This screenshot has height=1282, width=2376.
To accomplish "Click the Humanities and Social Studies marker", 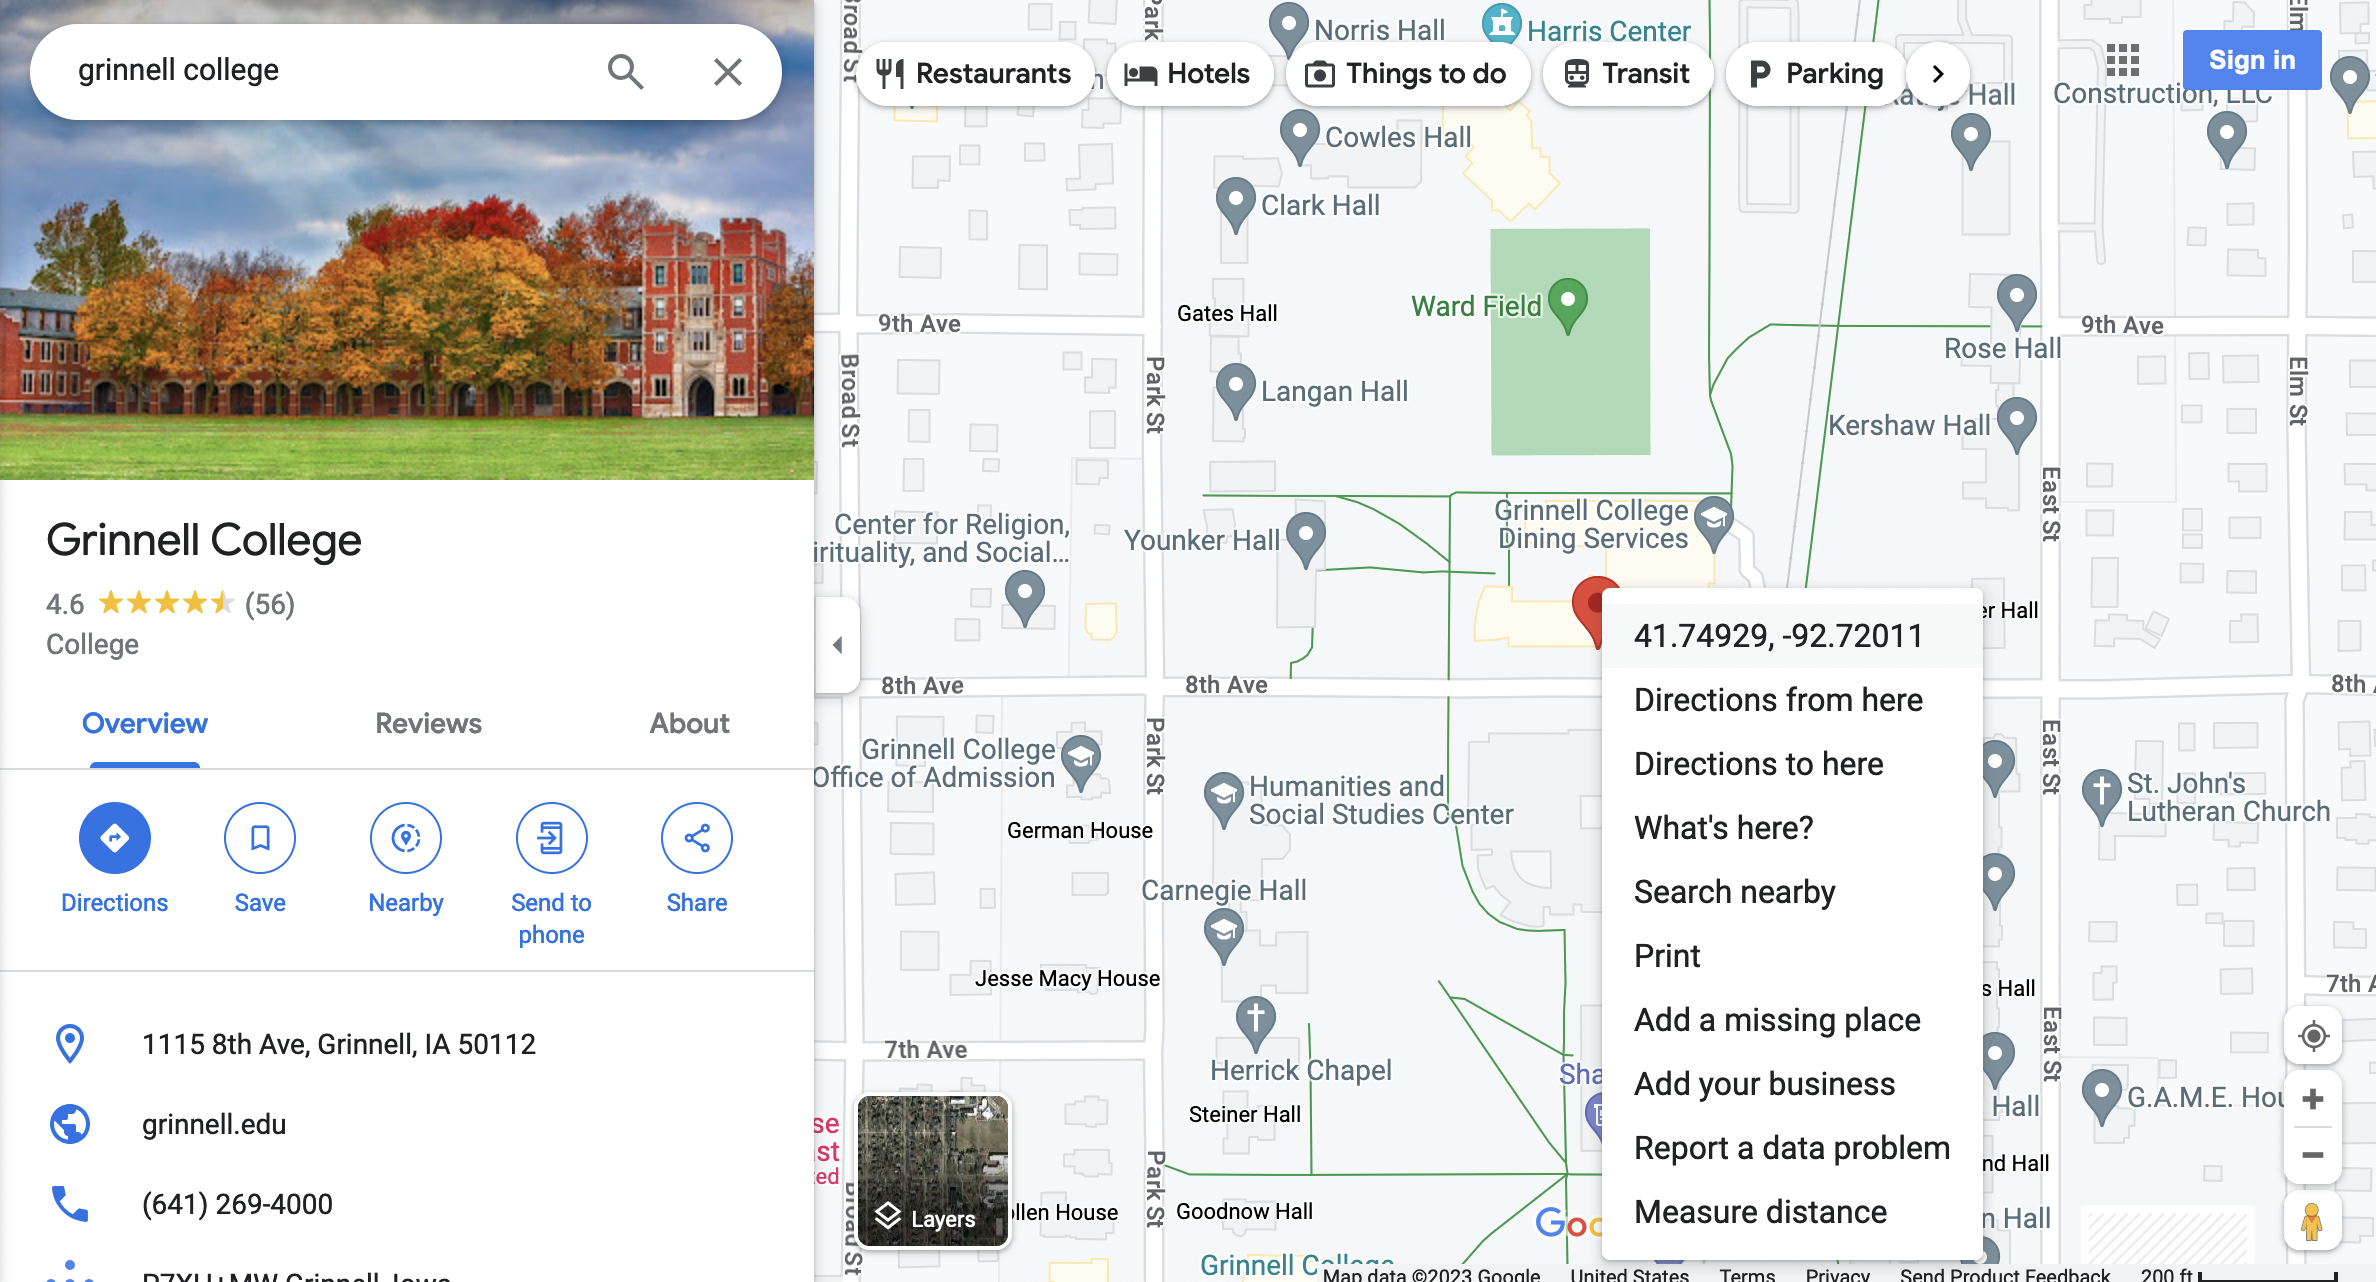I will (x=1223, y=799).
